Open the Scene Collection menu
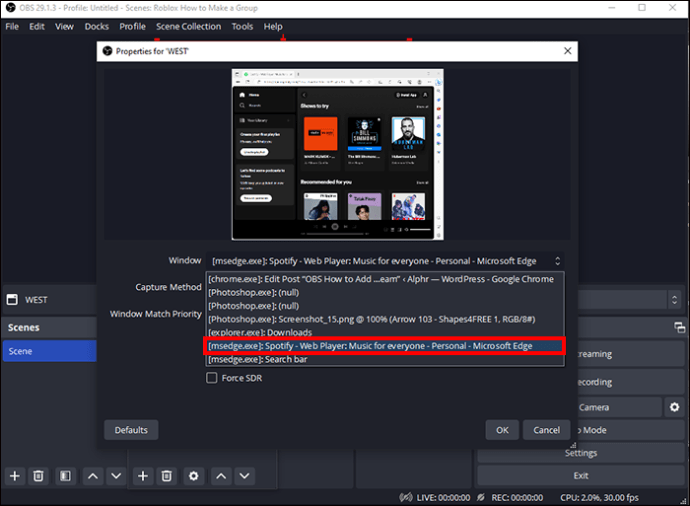Viewport: 690px width, 506px height. tap(188, 26)
